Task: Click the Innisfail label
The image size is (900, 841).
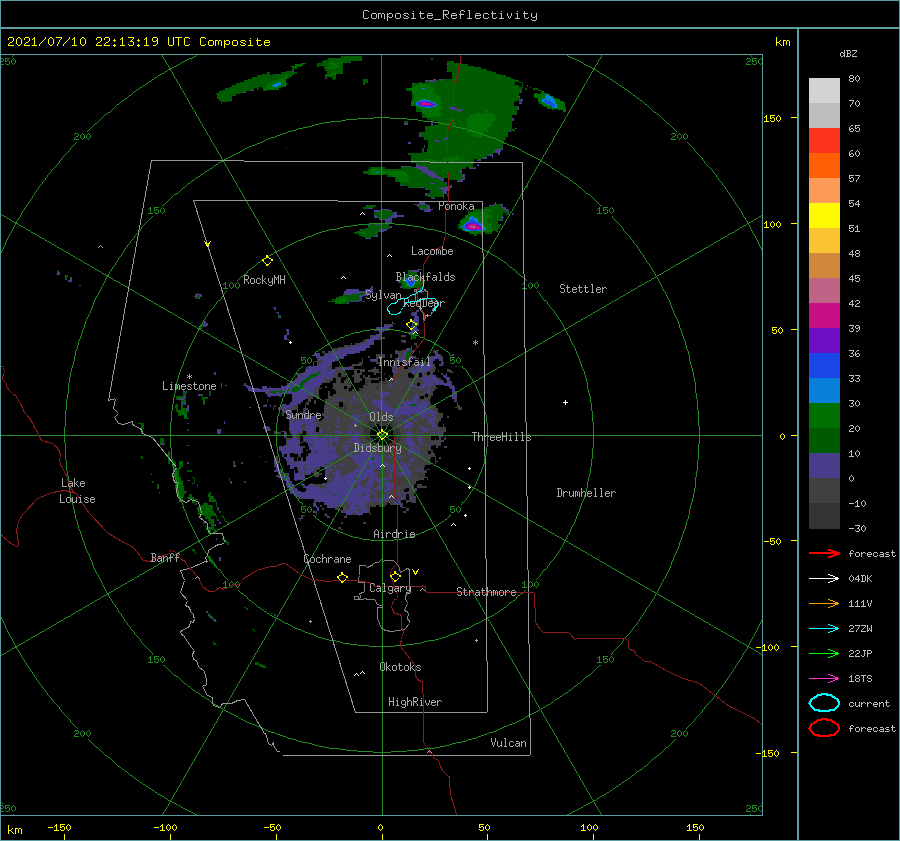Action: tap(404, 362)
